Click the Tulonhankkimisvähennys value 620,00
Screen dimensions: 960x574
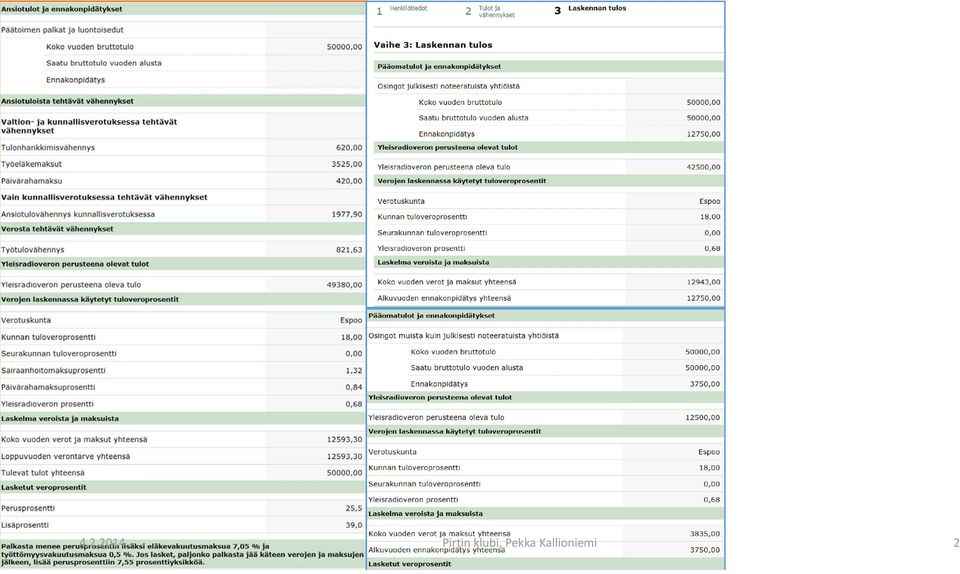pos(349,147)
